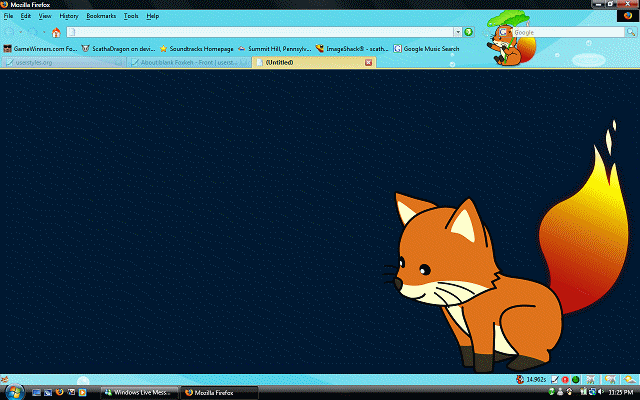Click the search magnifier button

631,32
